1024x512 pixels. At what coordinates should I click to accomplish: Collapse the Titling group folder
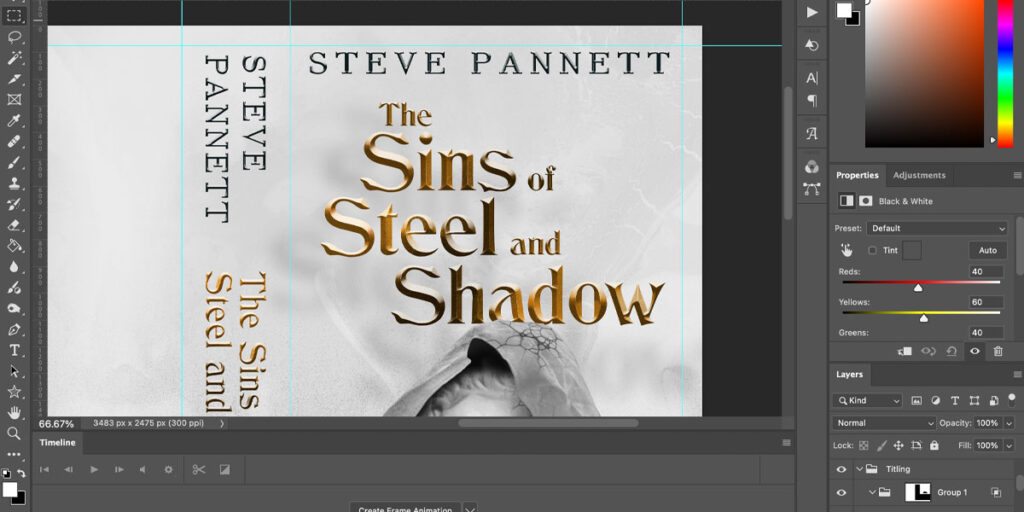click(x=859, y=469)
